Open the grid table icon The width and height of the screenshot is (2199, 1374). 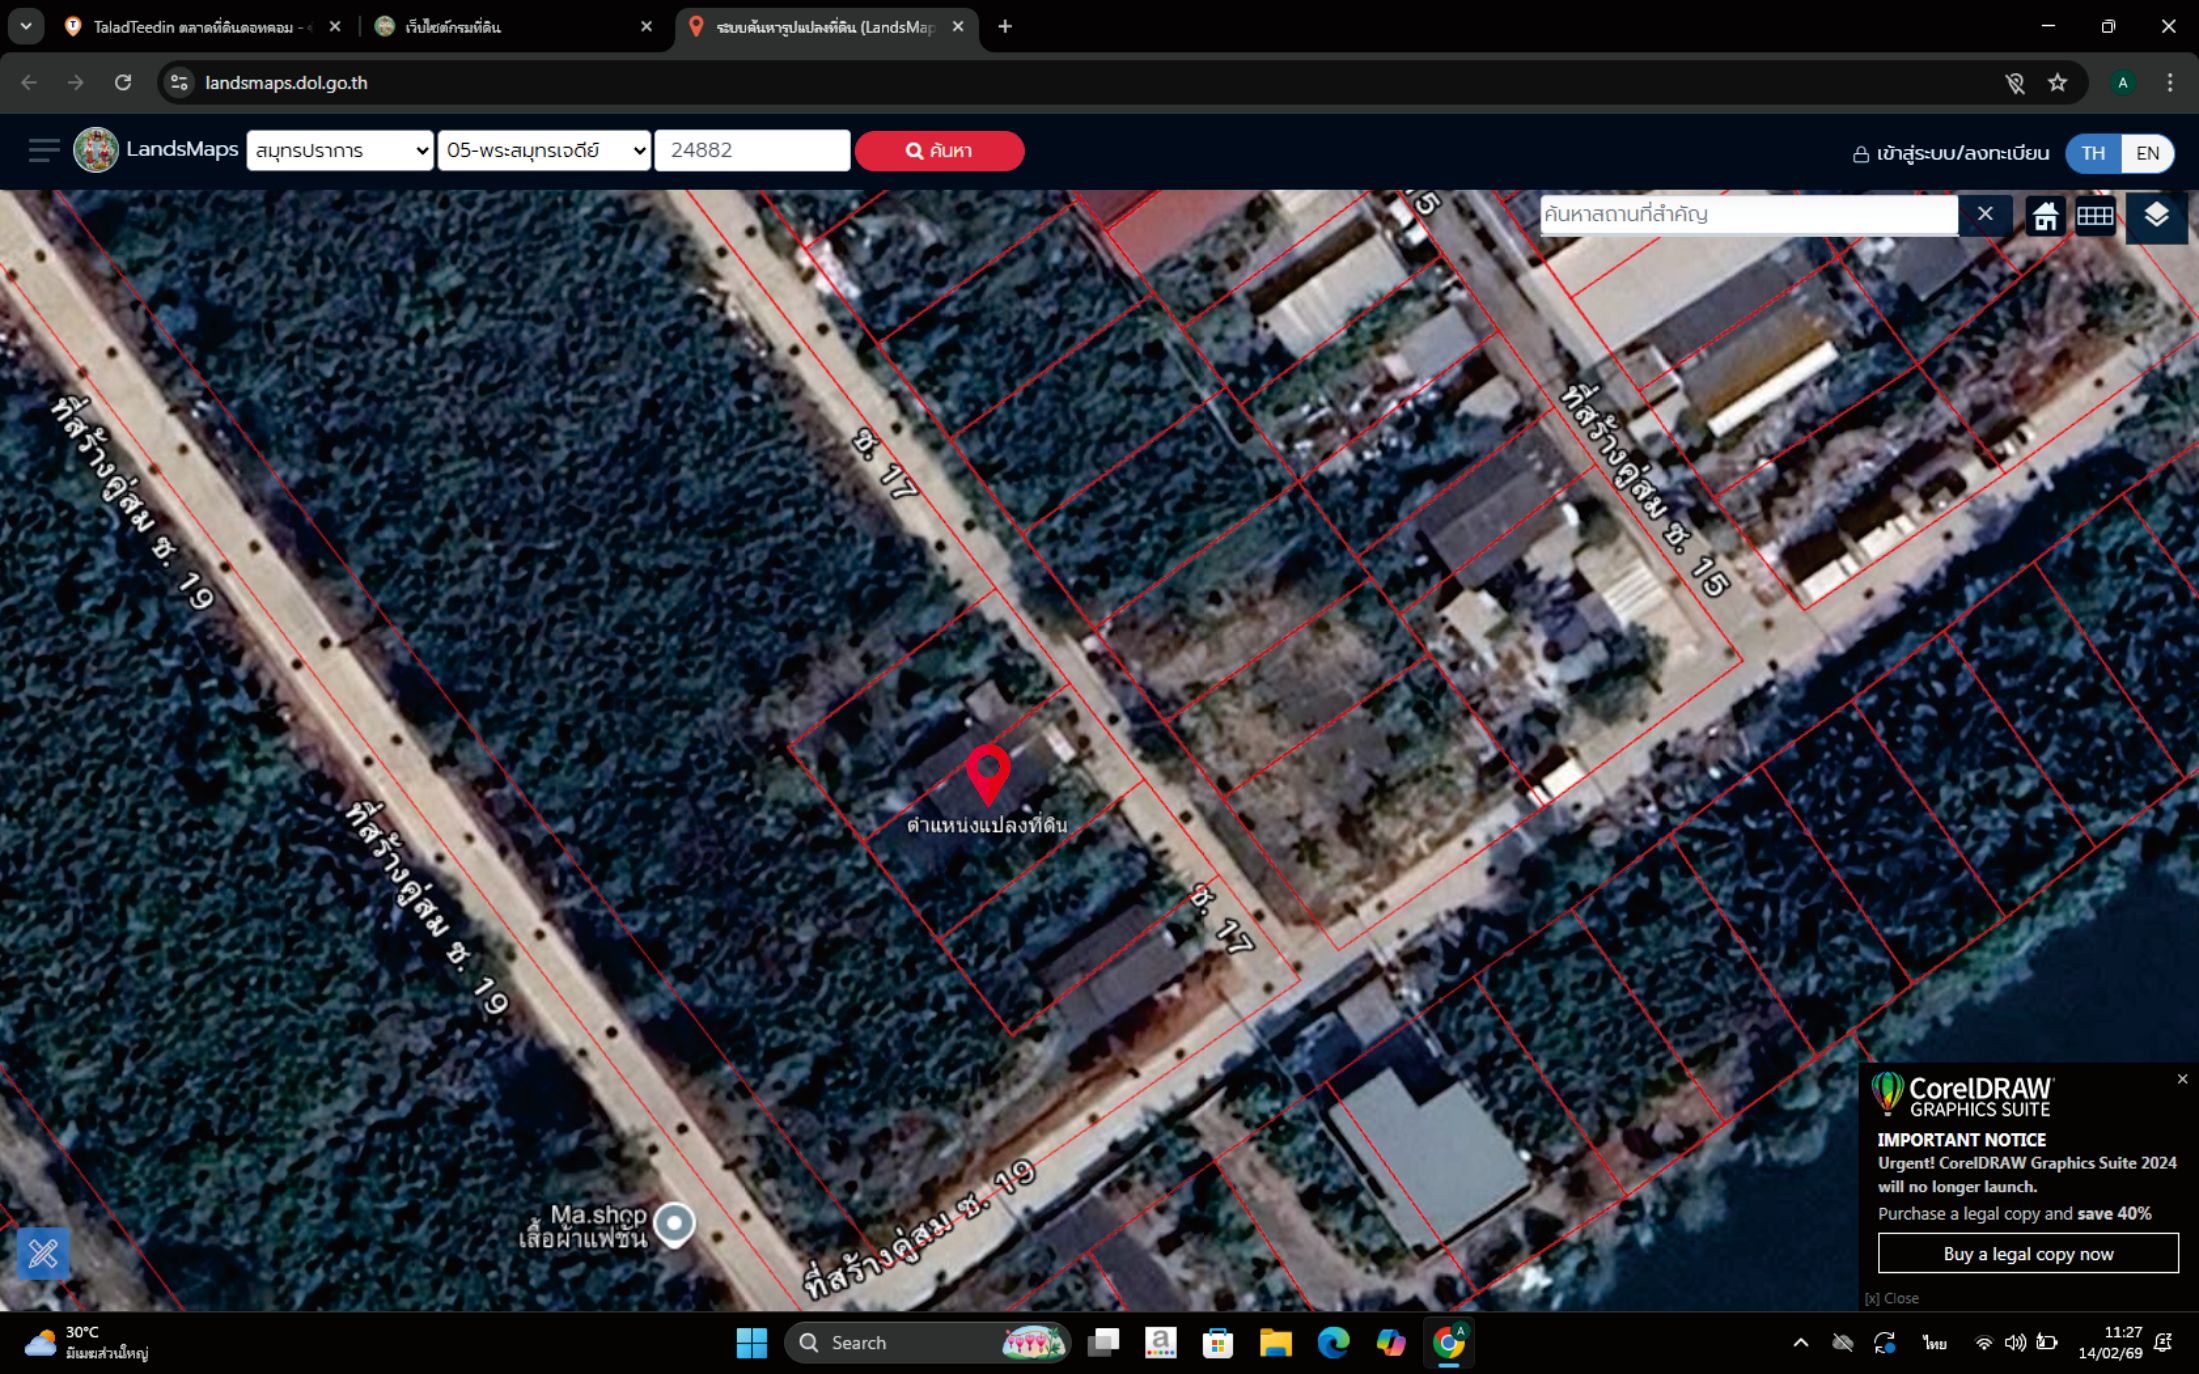pos(2095,215)
